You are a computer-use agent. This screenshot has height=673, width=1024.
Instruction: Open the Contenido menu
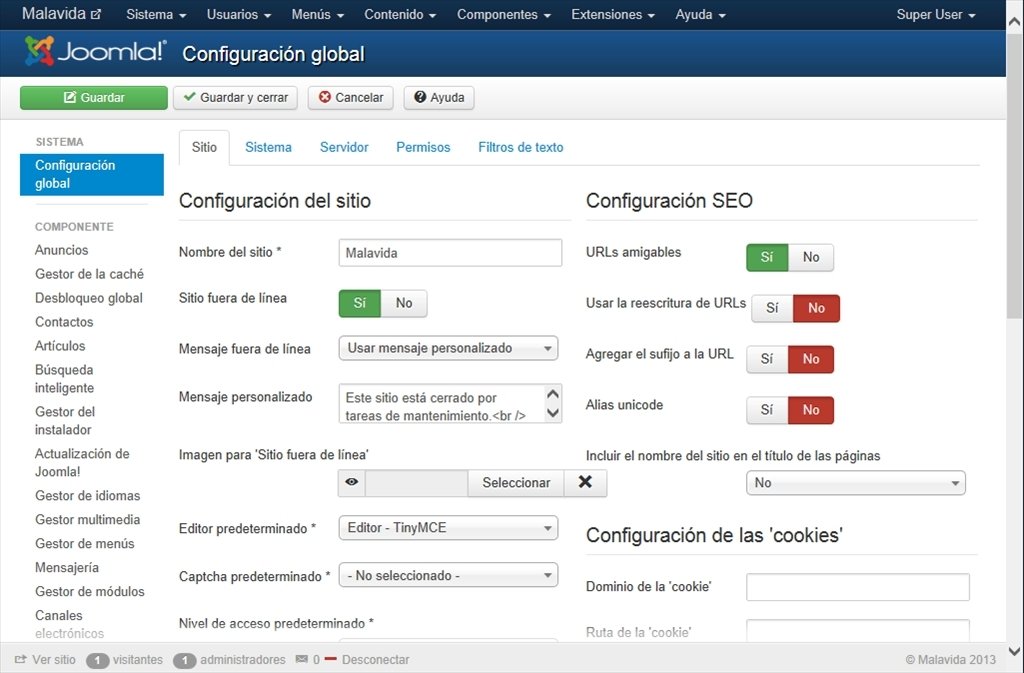(400, 14)
